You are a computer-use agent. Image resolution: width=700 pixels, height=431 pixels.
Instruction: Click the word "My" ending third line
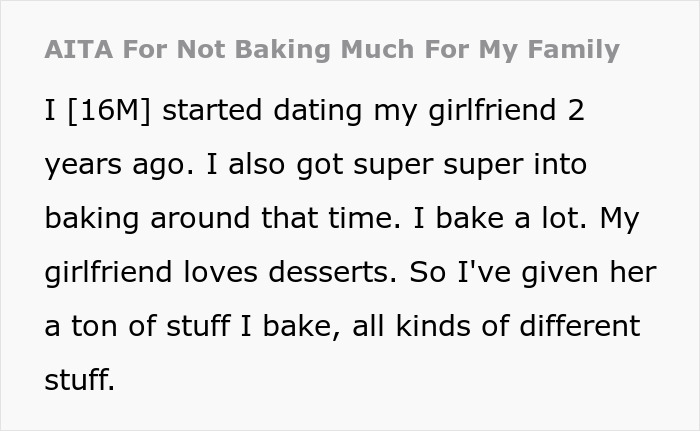pos(620,220)
